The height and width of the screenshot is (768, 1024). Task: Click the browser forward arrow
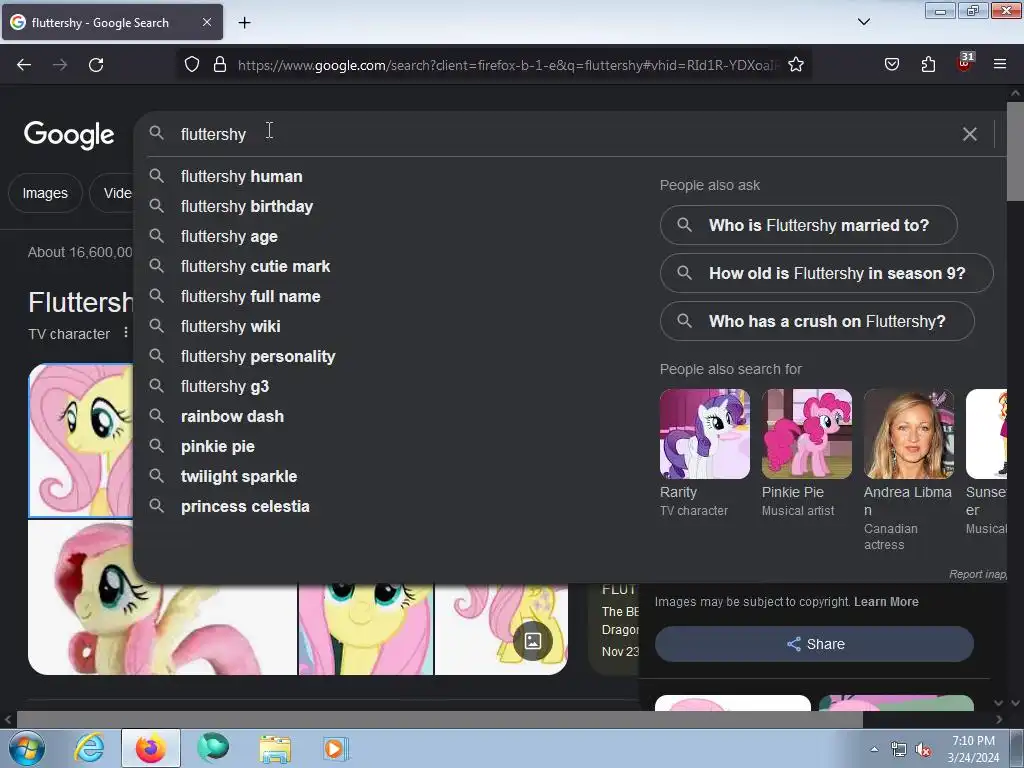[60, 65]
